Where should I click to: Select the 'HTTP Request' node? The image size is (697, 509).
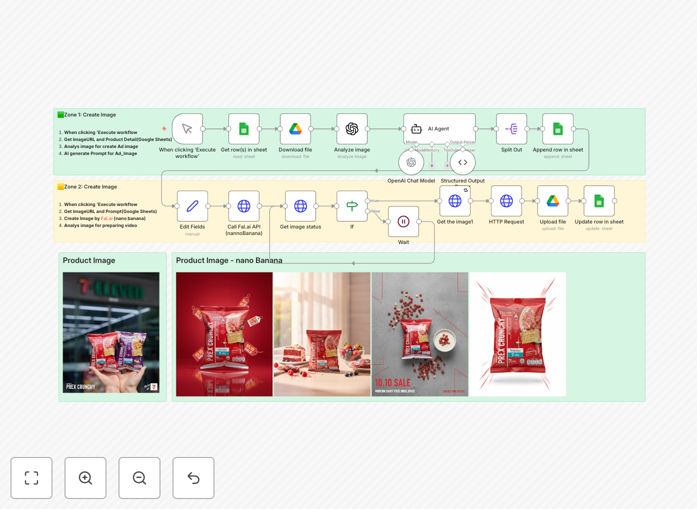point(506,201)
